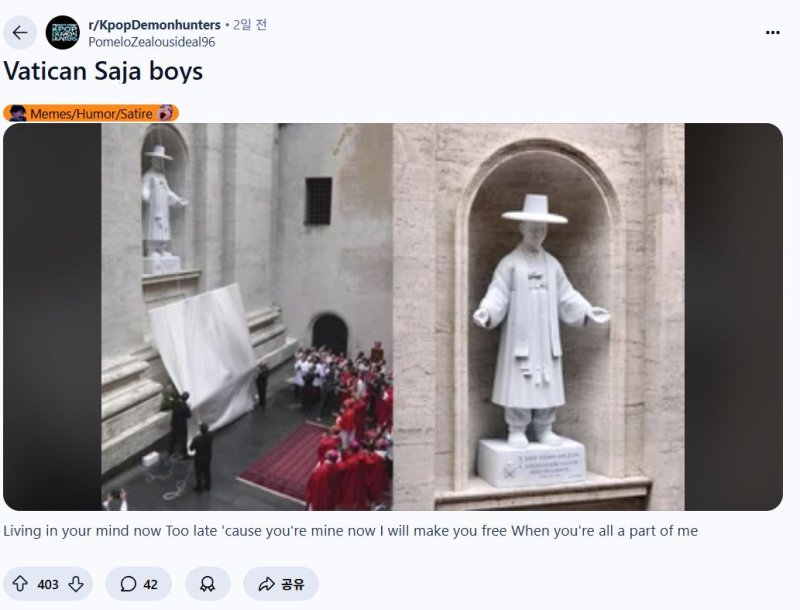
Task: Click the 2일 전 timestamp
Action: click(249, 24)
